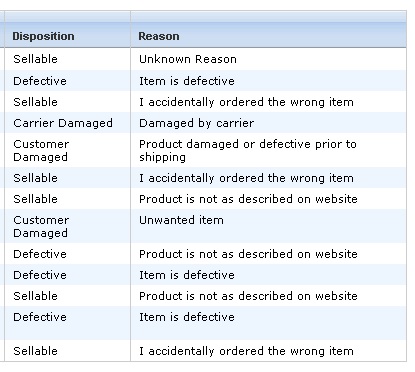Select wrong item reason directly above Damaged by carrier

[246, 102]
